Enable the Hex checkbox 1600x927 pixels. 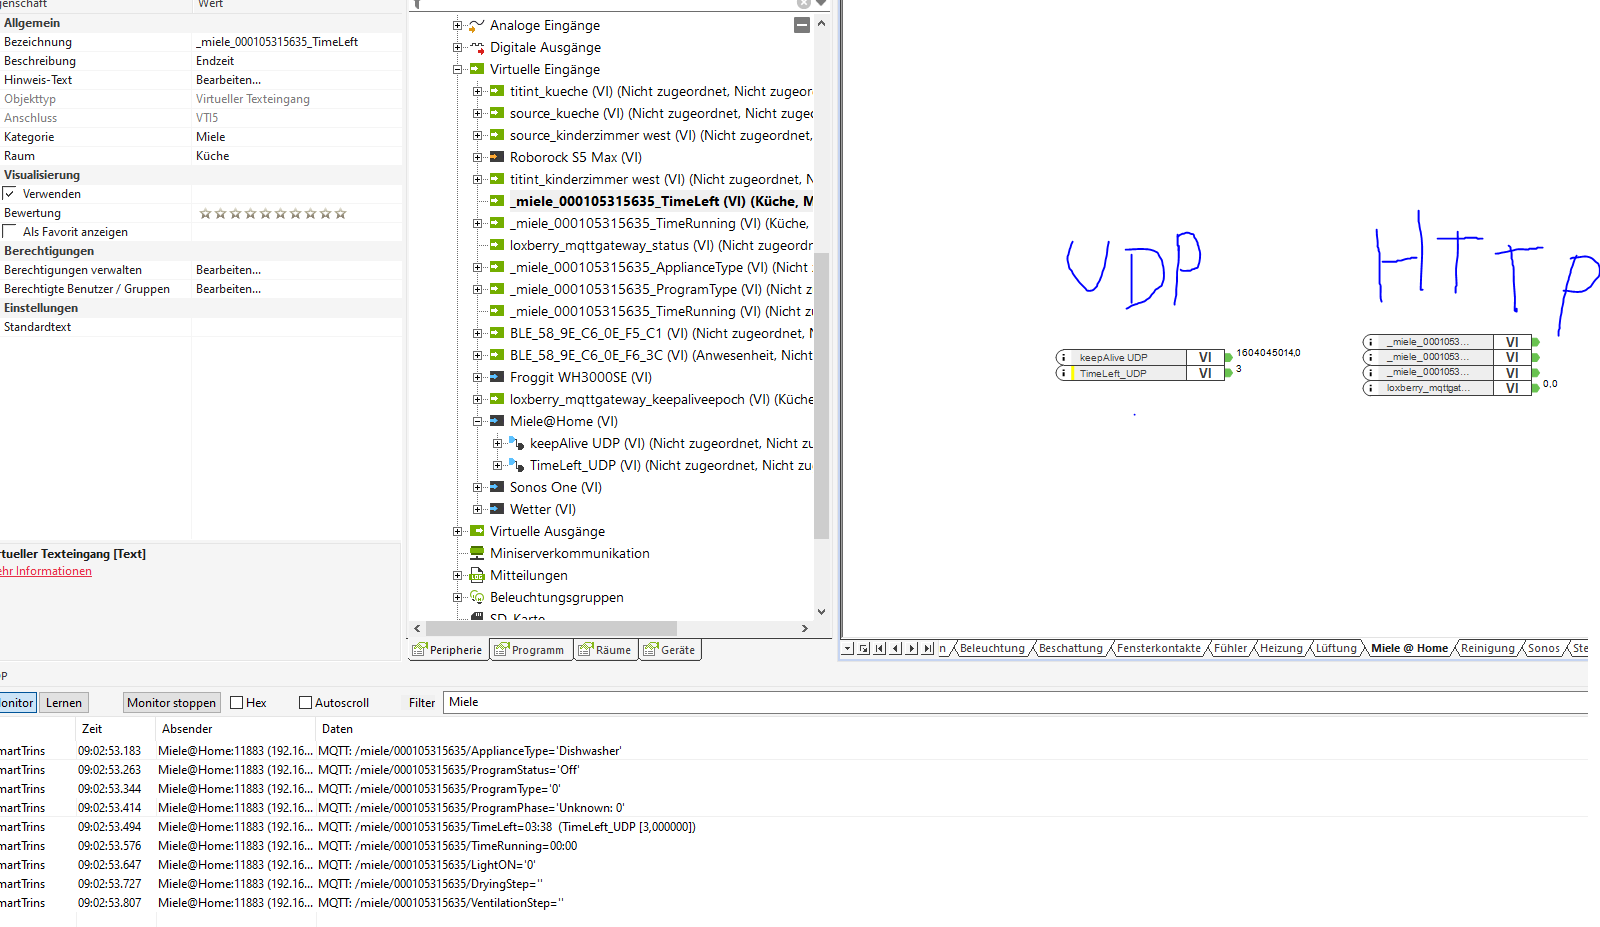point(237,703)
